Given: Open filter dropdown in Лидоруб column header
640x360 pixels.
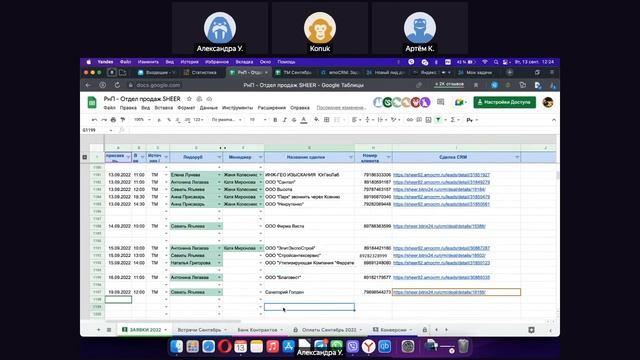Looking at the screenshot, I should click(219, 157).
